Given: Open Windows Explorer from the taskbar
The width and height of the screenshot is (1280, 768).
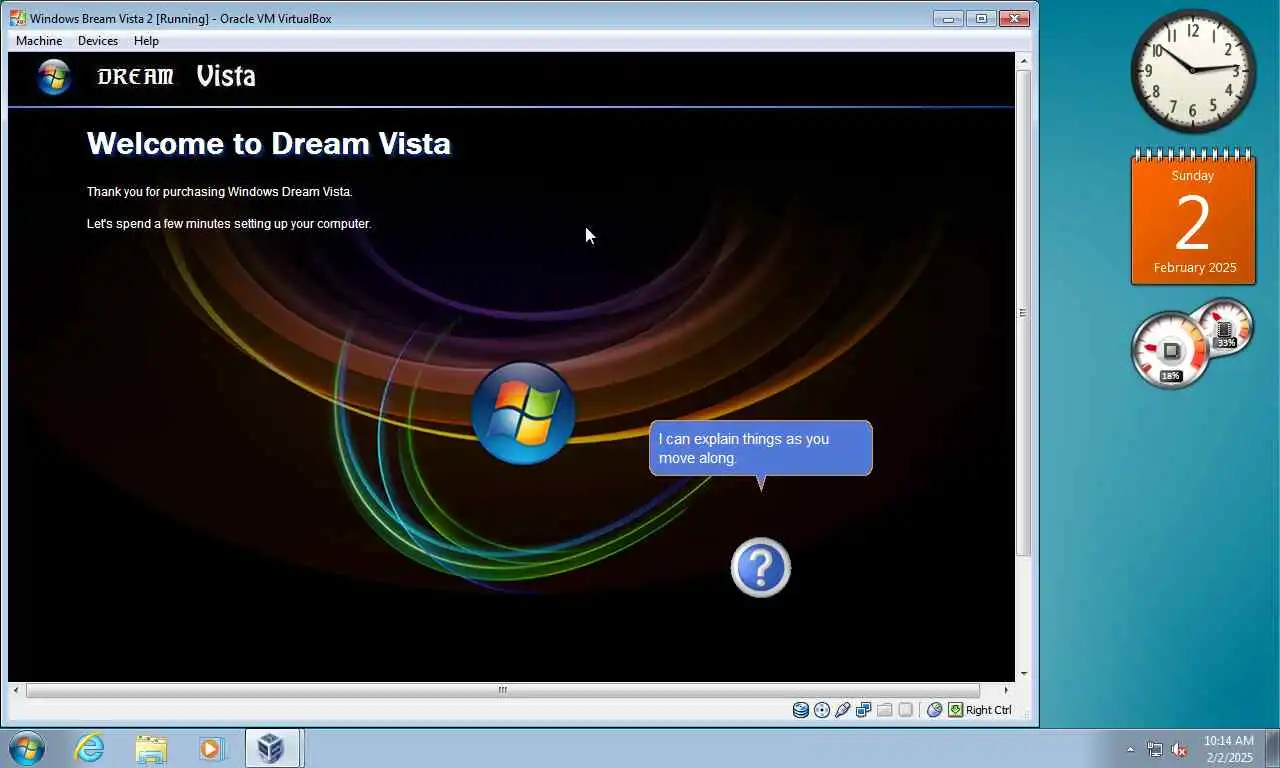Looking at the screenshot, I should 151,748.
